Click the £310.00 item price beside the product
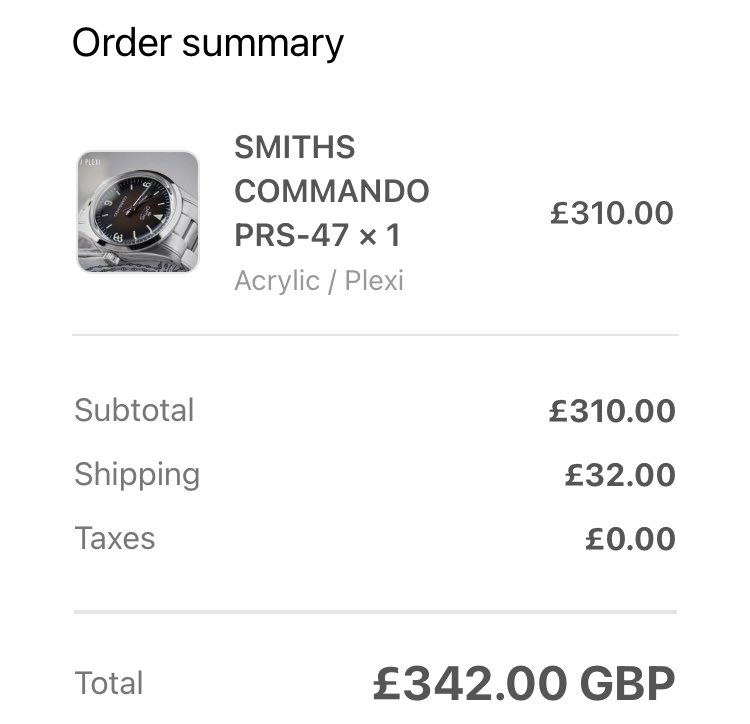Viewport: 750px width, 724px height. click(x=612, y=213)
